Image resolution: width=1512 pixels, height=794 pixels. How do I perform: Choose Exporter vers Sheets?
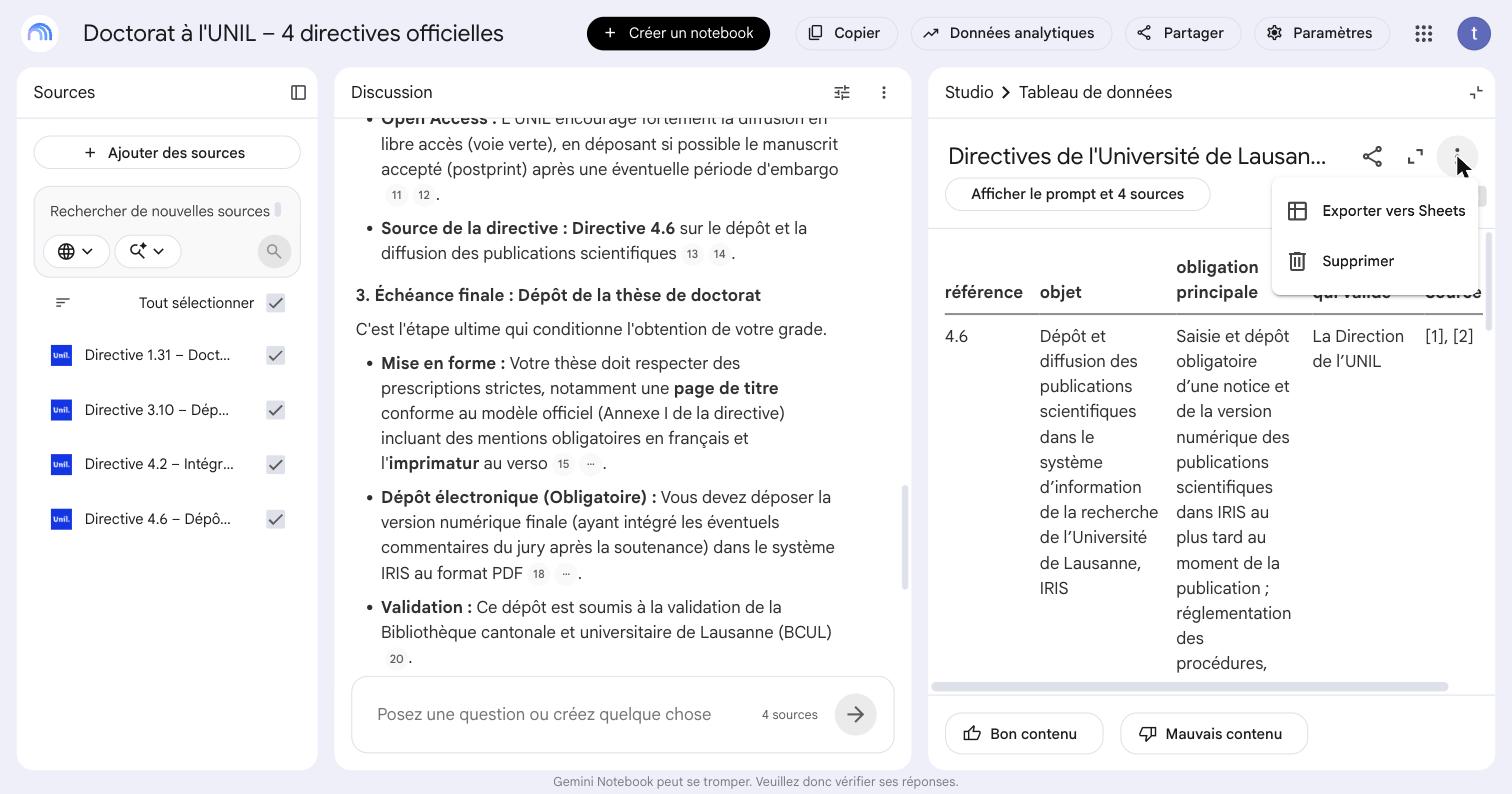pos(1375,211)
